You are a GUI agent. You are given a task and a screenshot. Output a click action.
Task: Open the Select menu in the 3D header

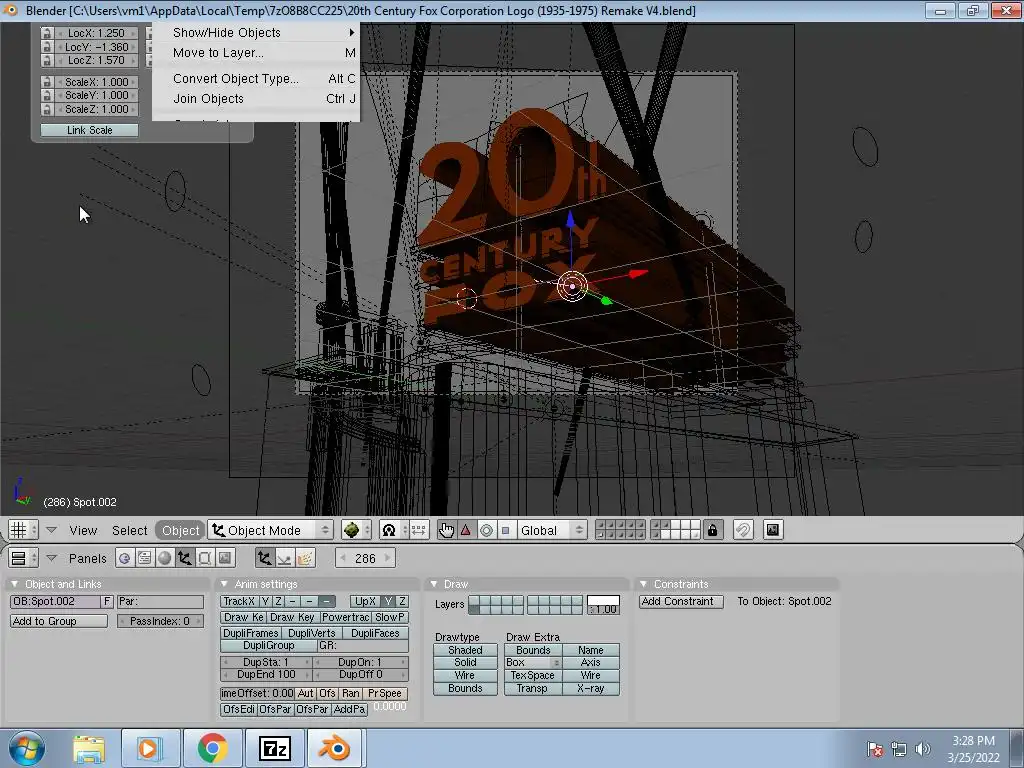(129, 530)
